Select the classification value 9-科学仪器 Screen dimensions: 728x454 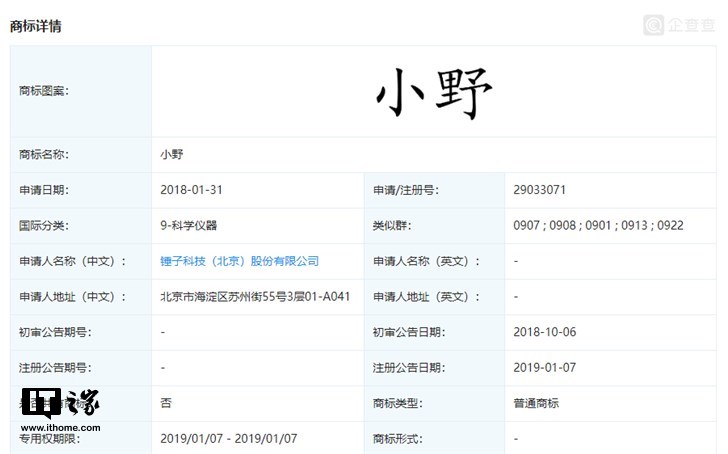(188, 226)
